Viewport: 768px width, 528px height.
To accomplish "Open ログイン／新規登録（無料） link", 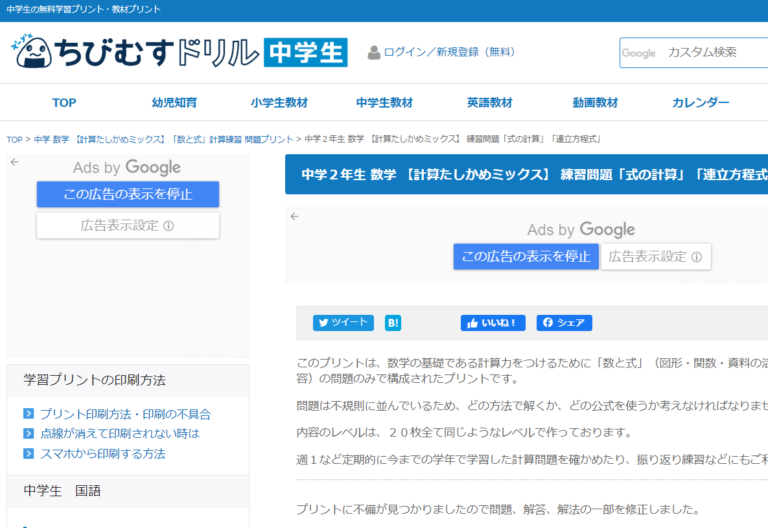I will tap(449, 52).
